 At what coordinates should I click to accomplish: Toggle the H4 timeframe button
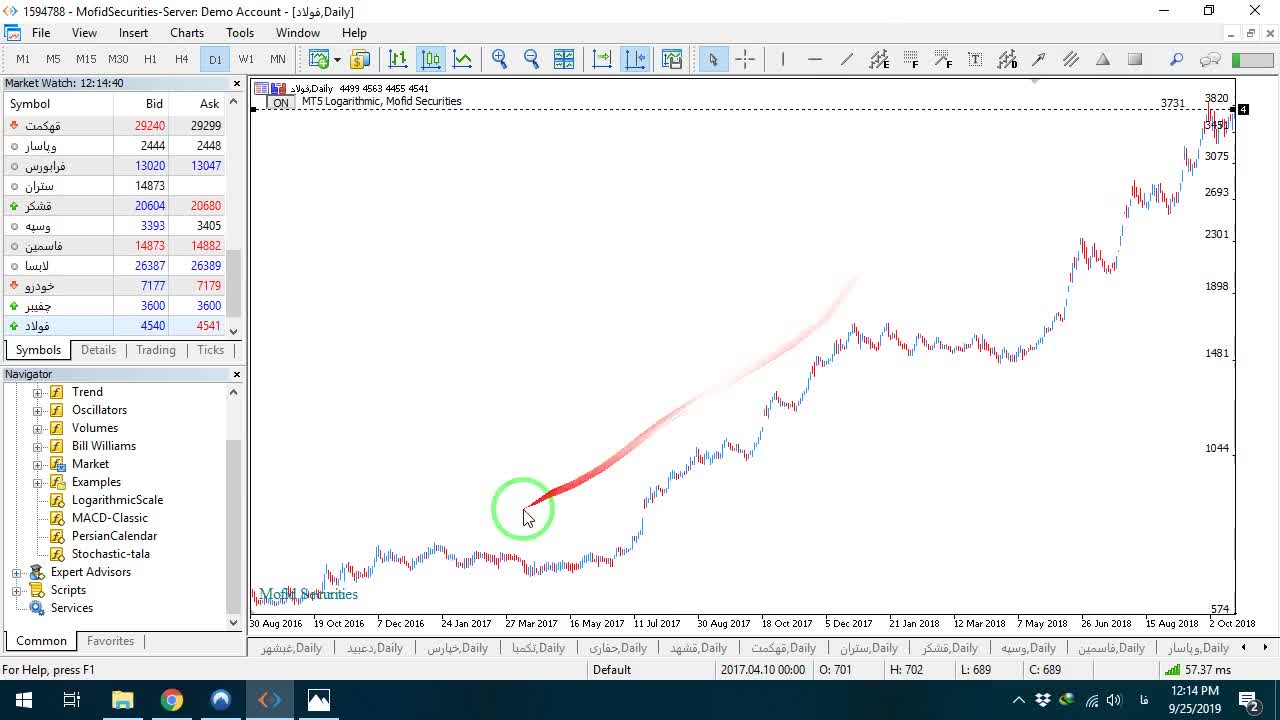pyautogui.click(x=182, y=59)
